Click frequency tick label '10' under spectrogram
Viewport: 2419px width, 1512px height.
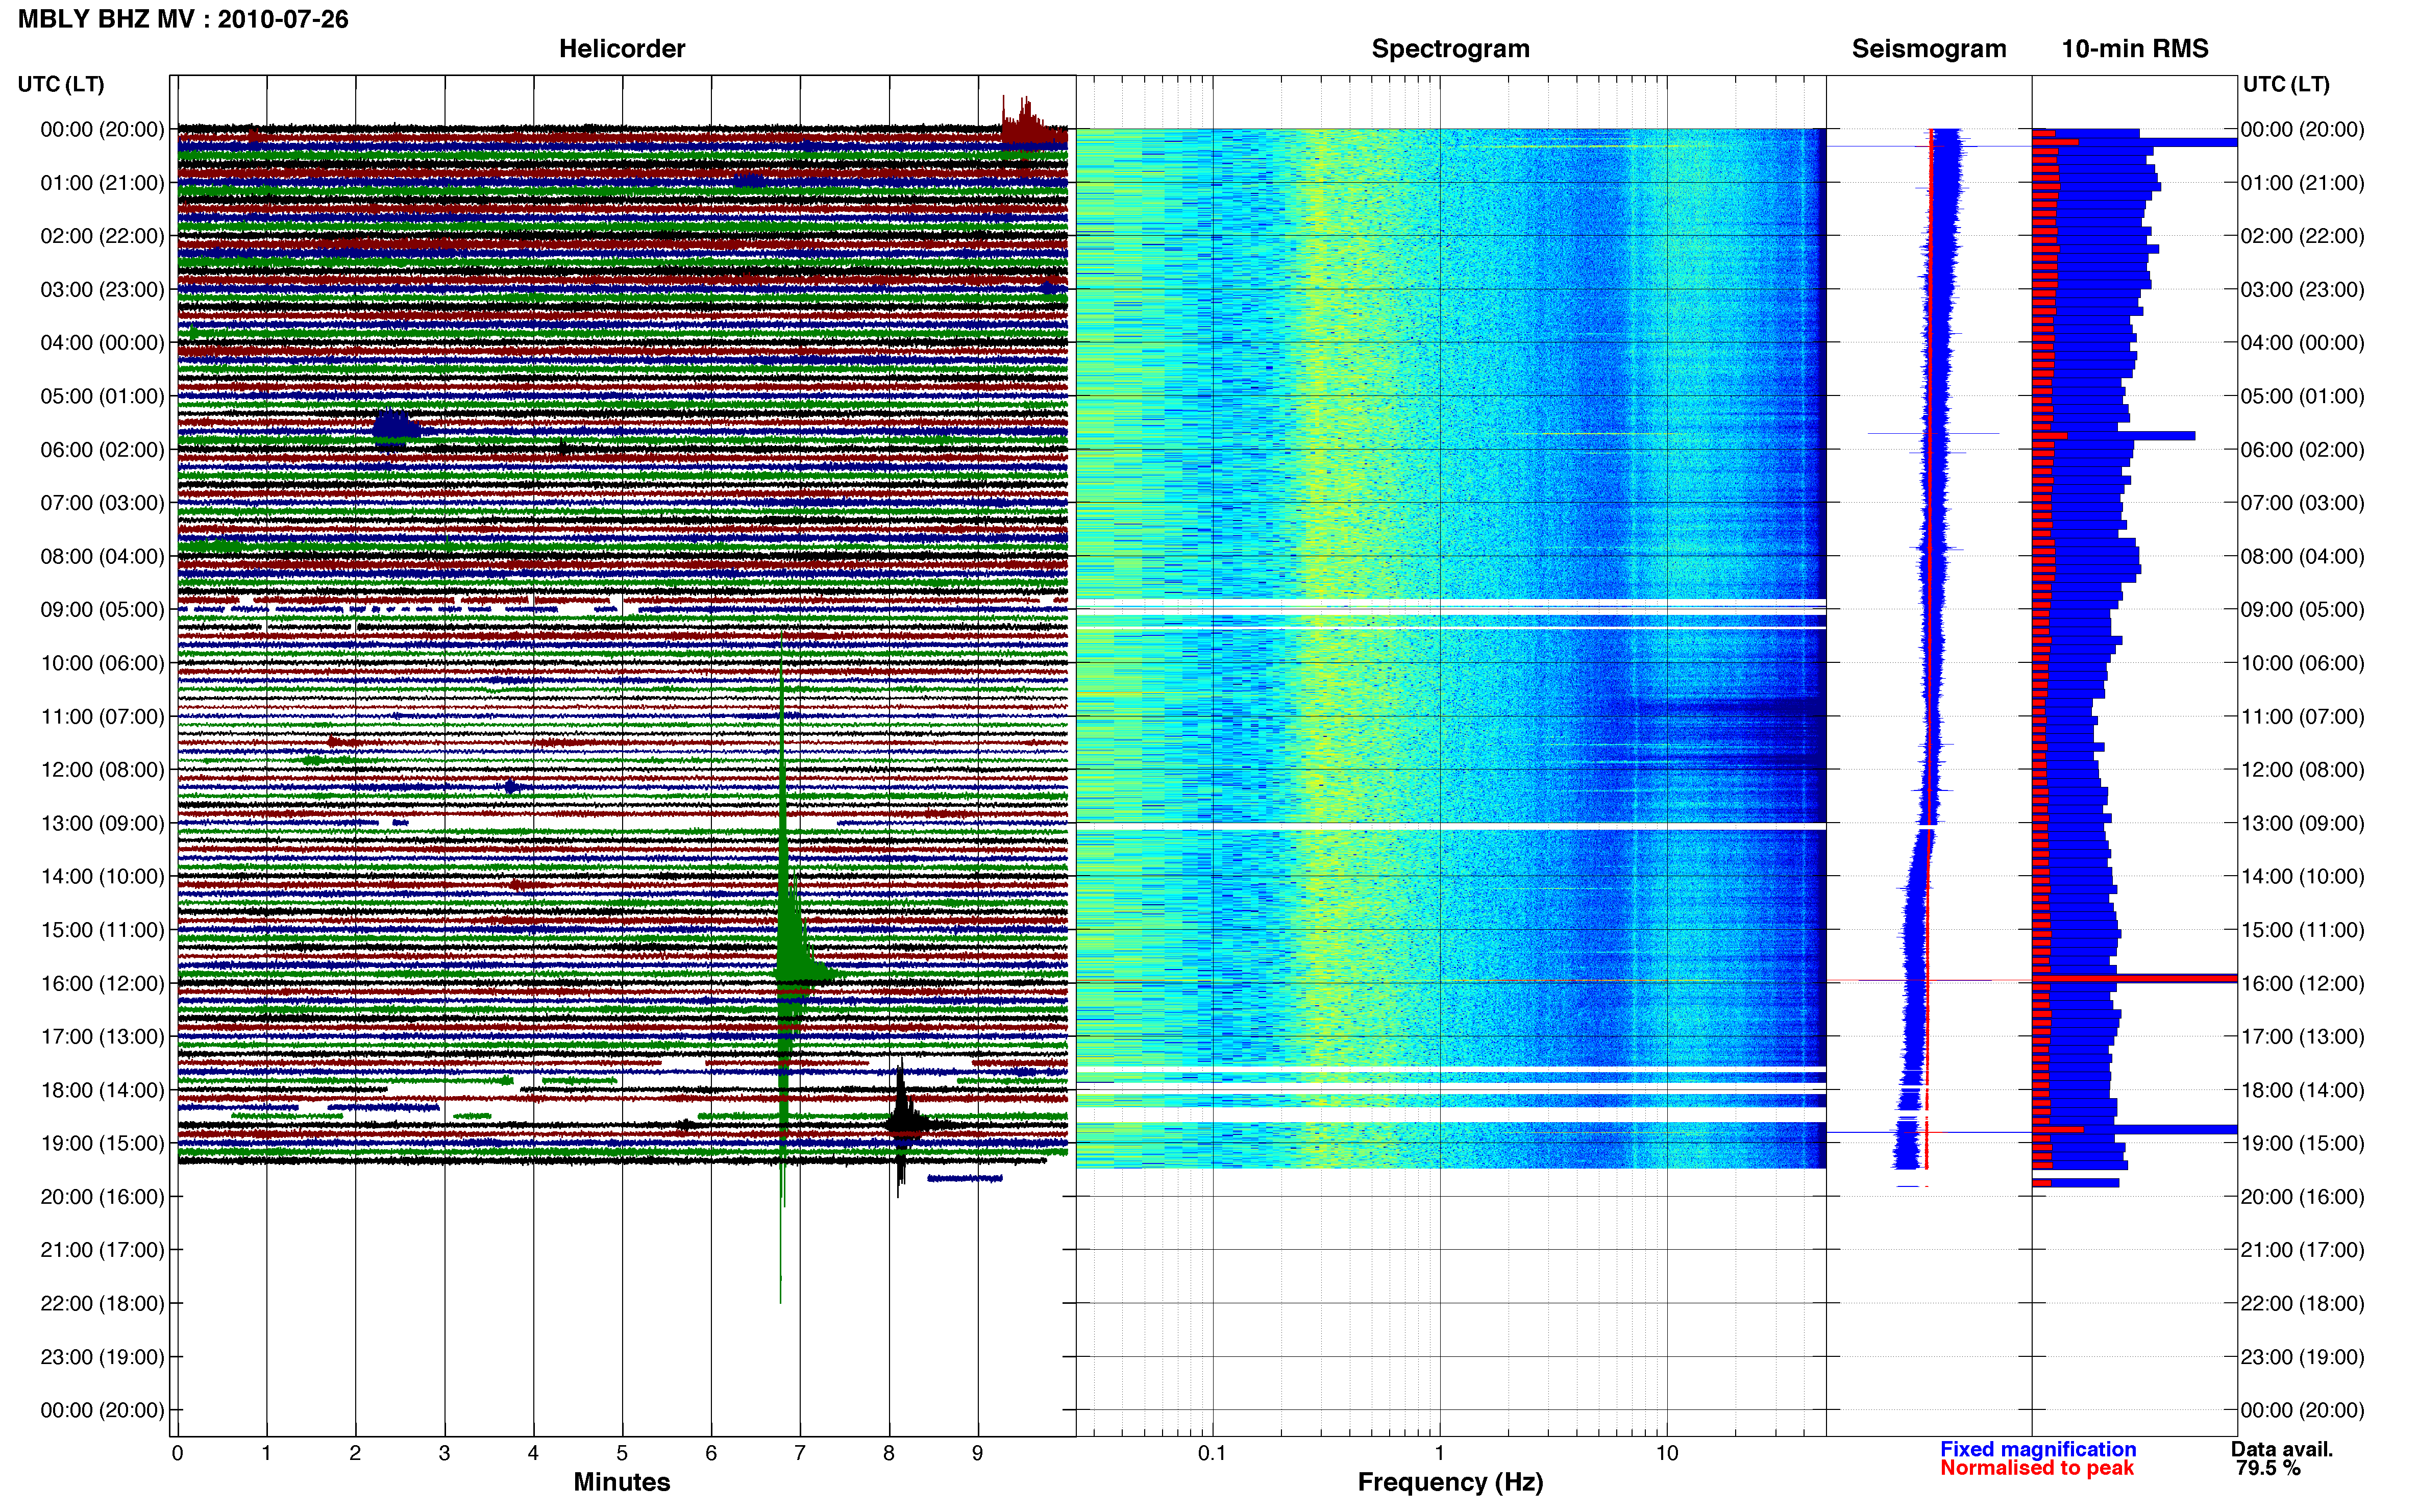click(1667, 1453)
